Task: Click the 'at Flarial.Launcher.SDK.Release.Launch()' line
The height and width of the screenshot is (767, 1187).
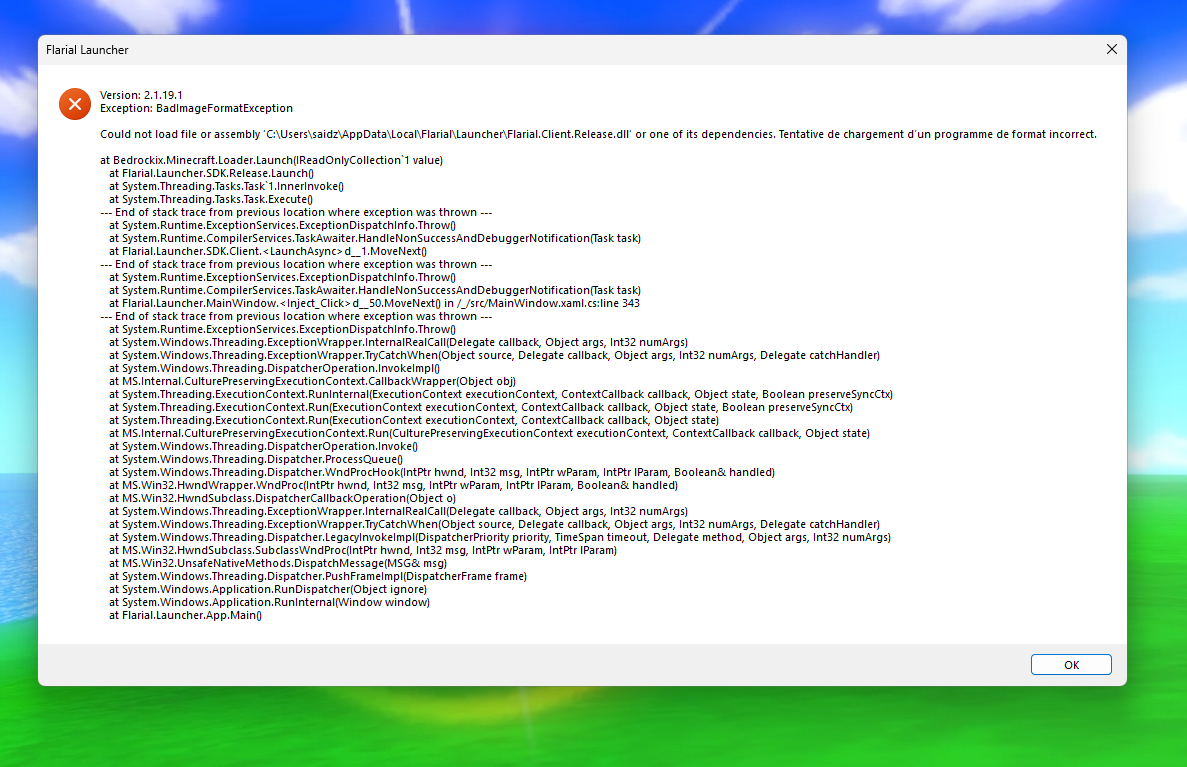Action: (211, 173)
